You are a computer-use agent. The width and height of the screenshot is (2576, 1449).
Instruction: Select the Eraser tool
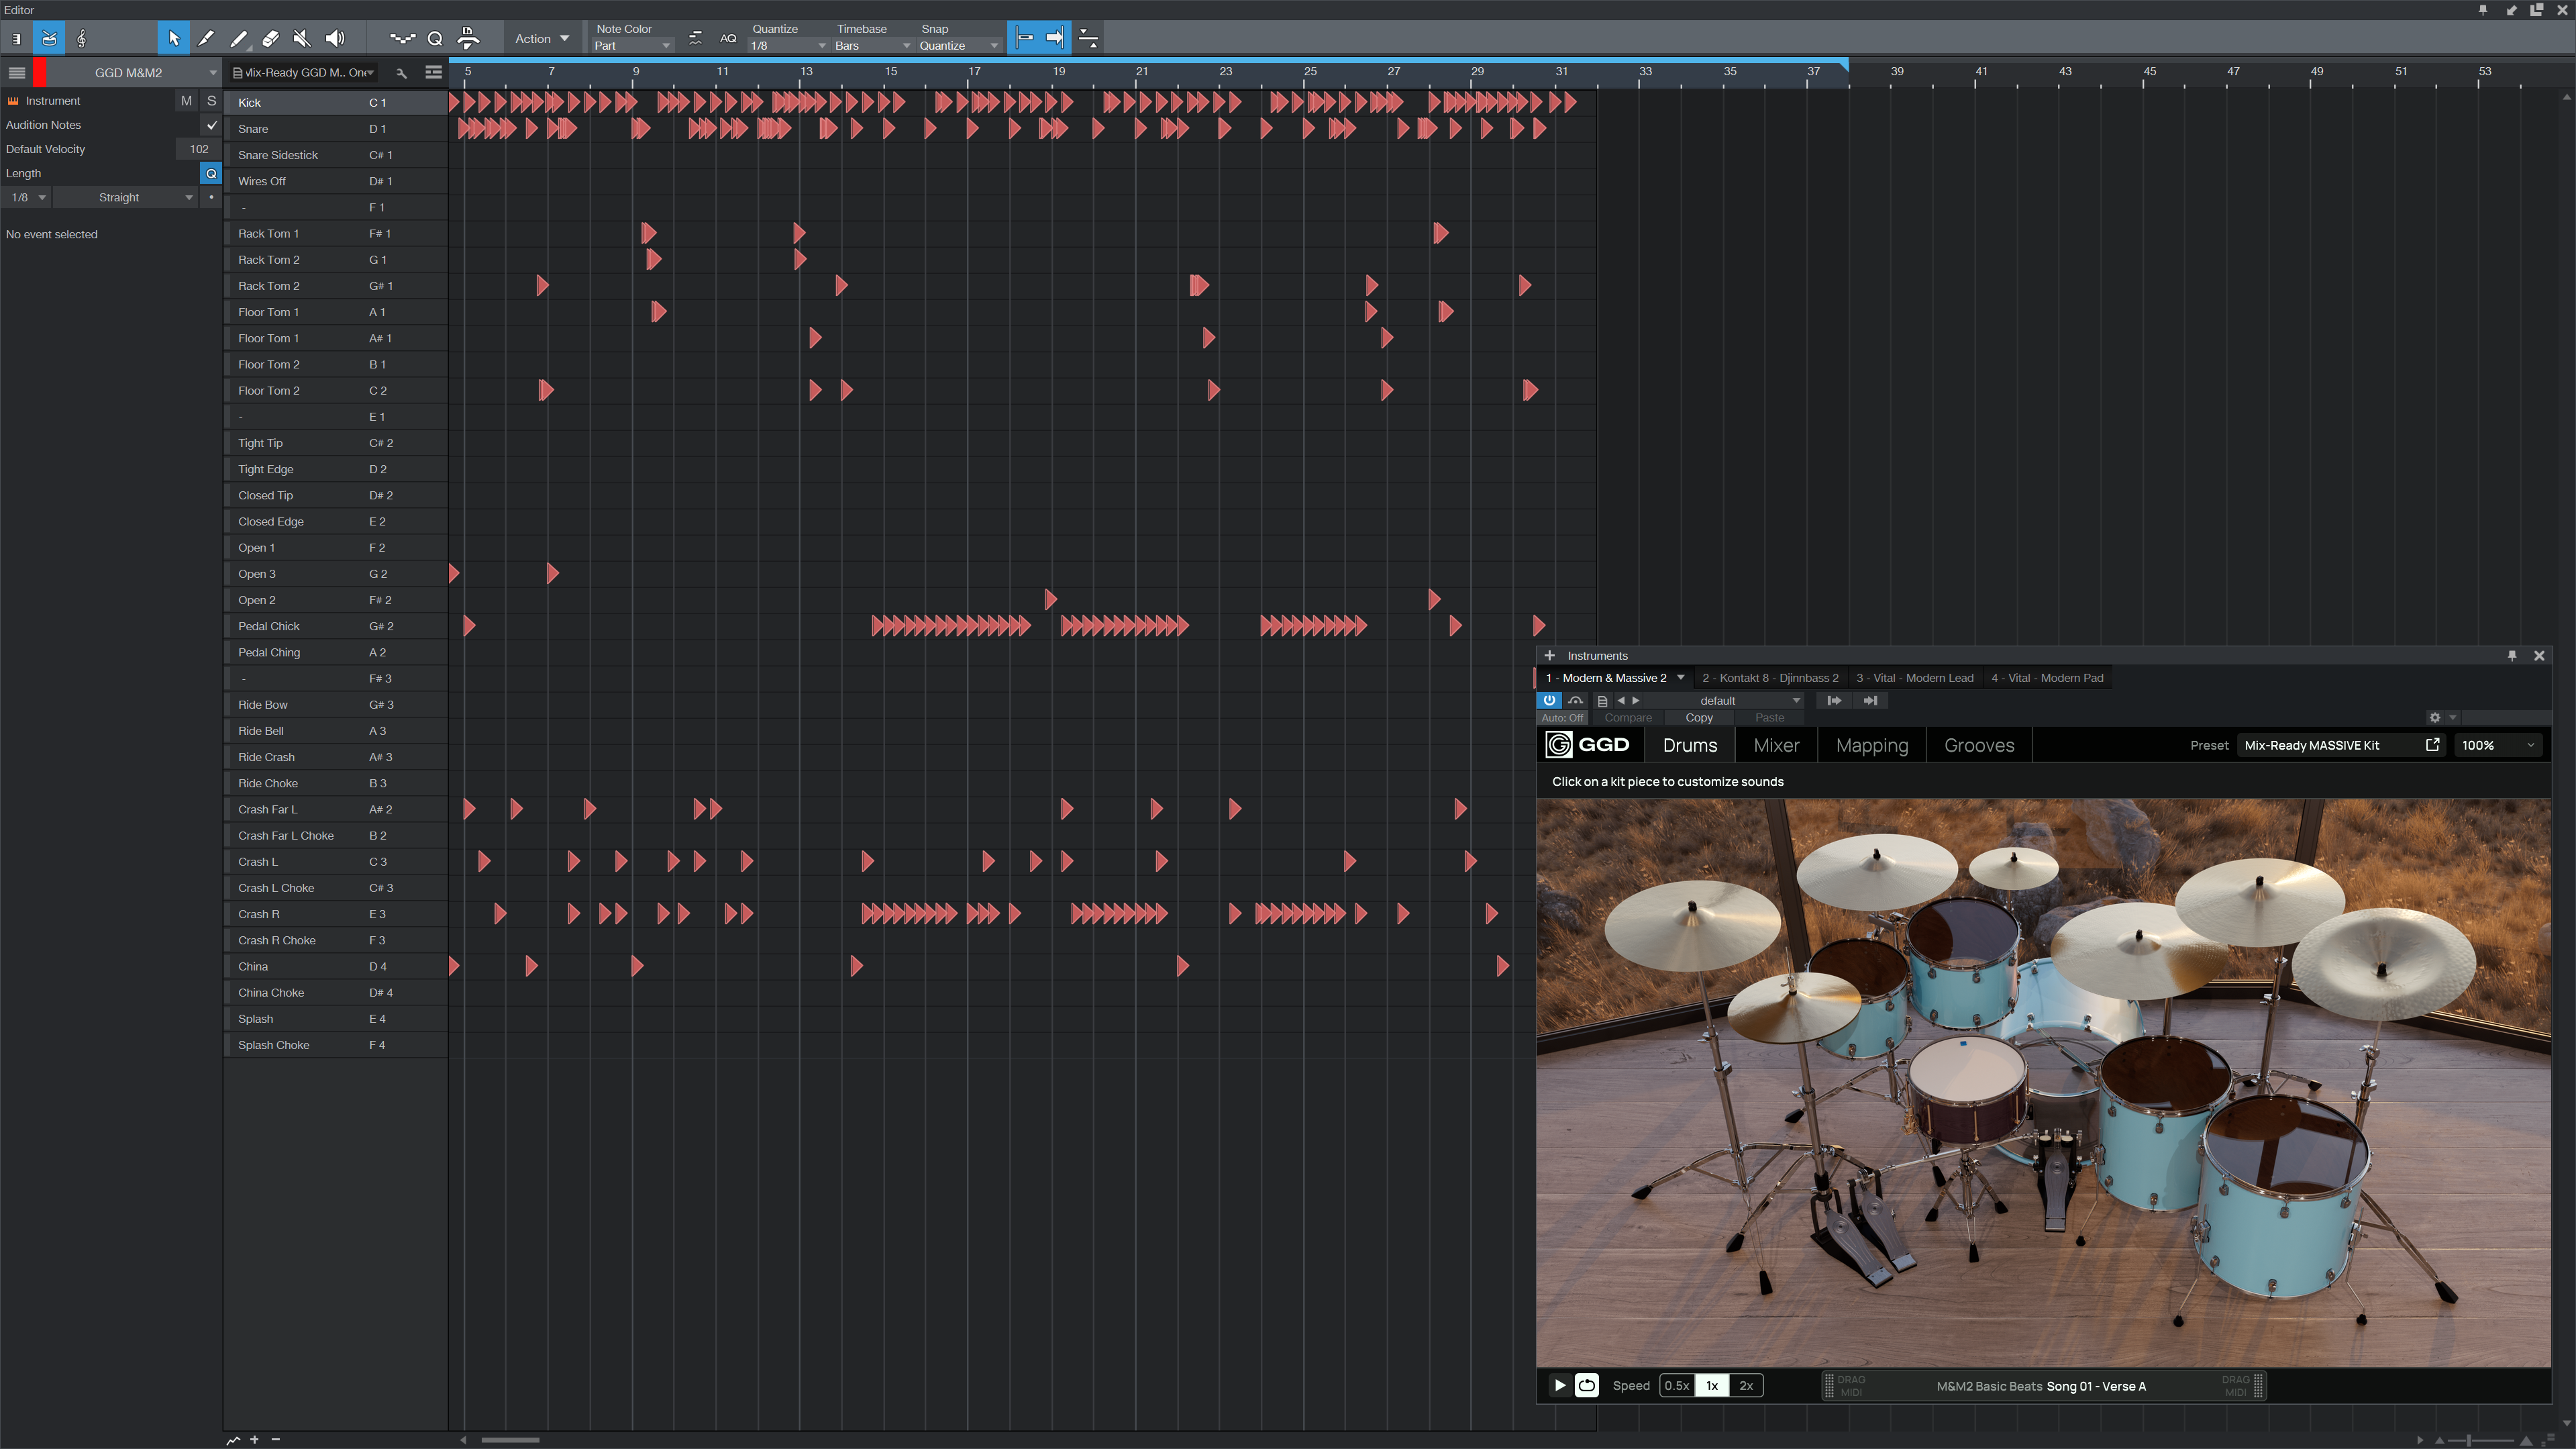(x=270, y=39)
